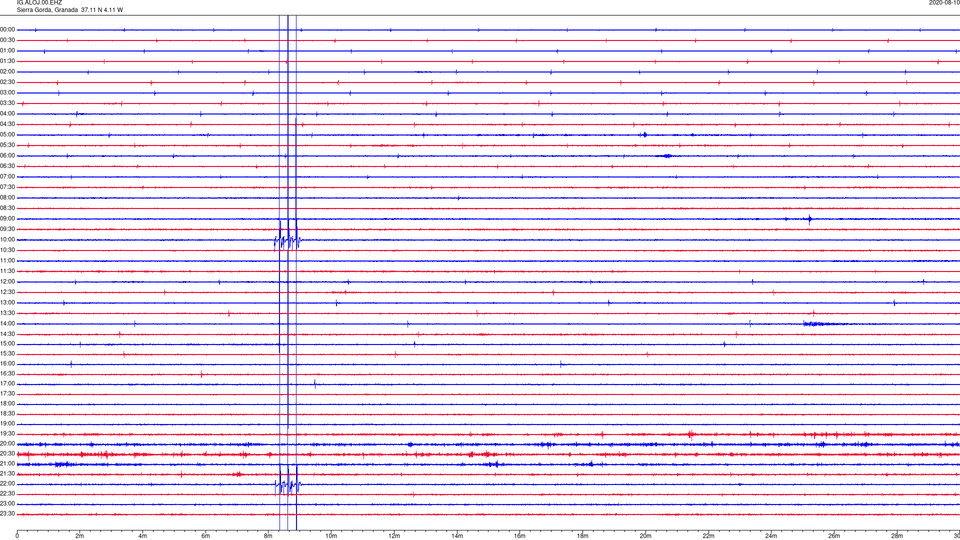Screen dimensions: 960x540
Task: Click the 'Sierra Gorda, Granada' location text
Action: pyautogui.click(x=48, y=10)
